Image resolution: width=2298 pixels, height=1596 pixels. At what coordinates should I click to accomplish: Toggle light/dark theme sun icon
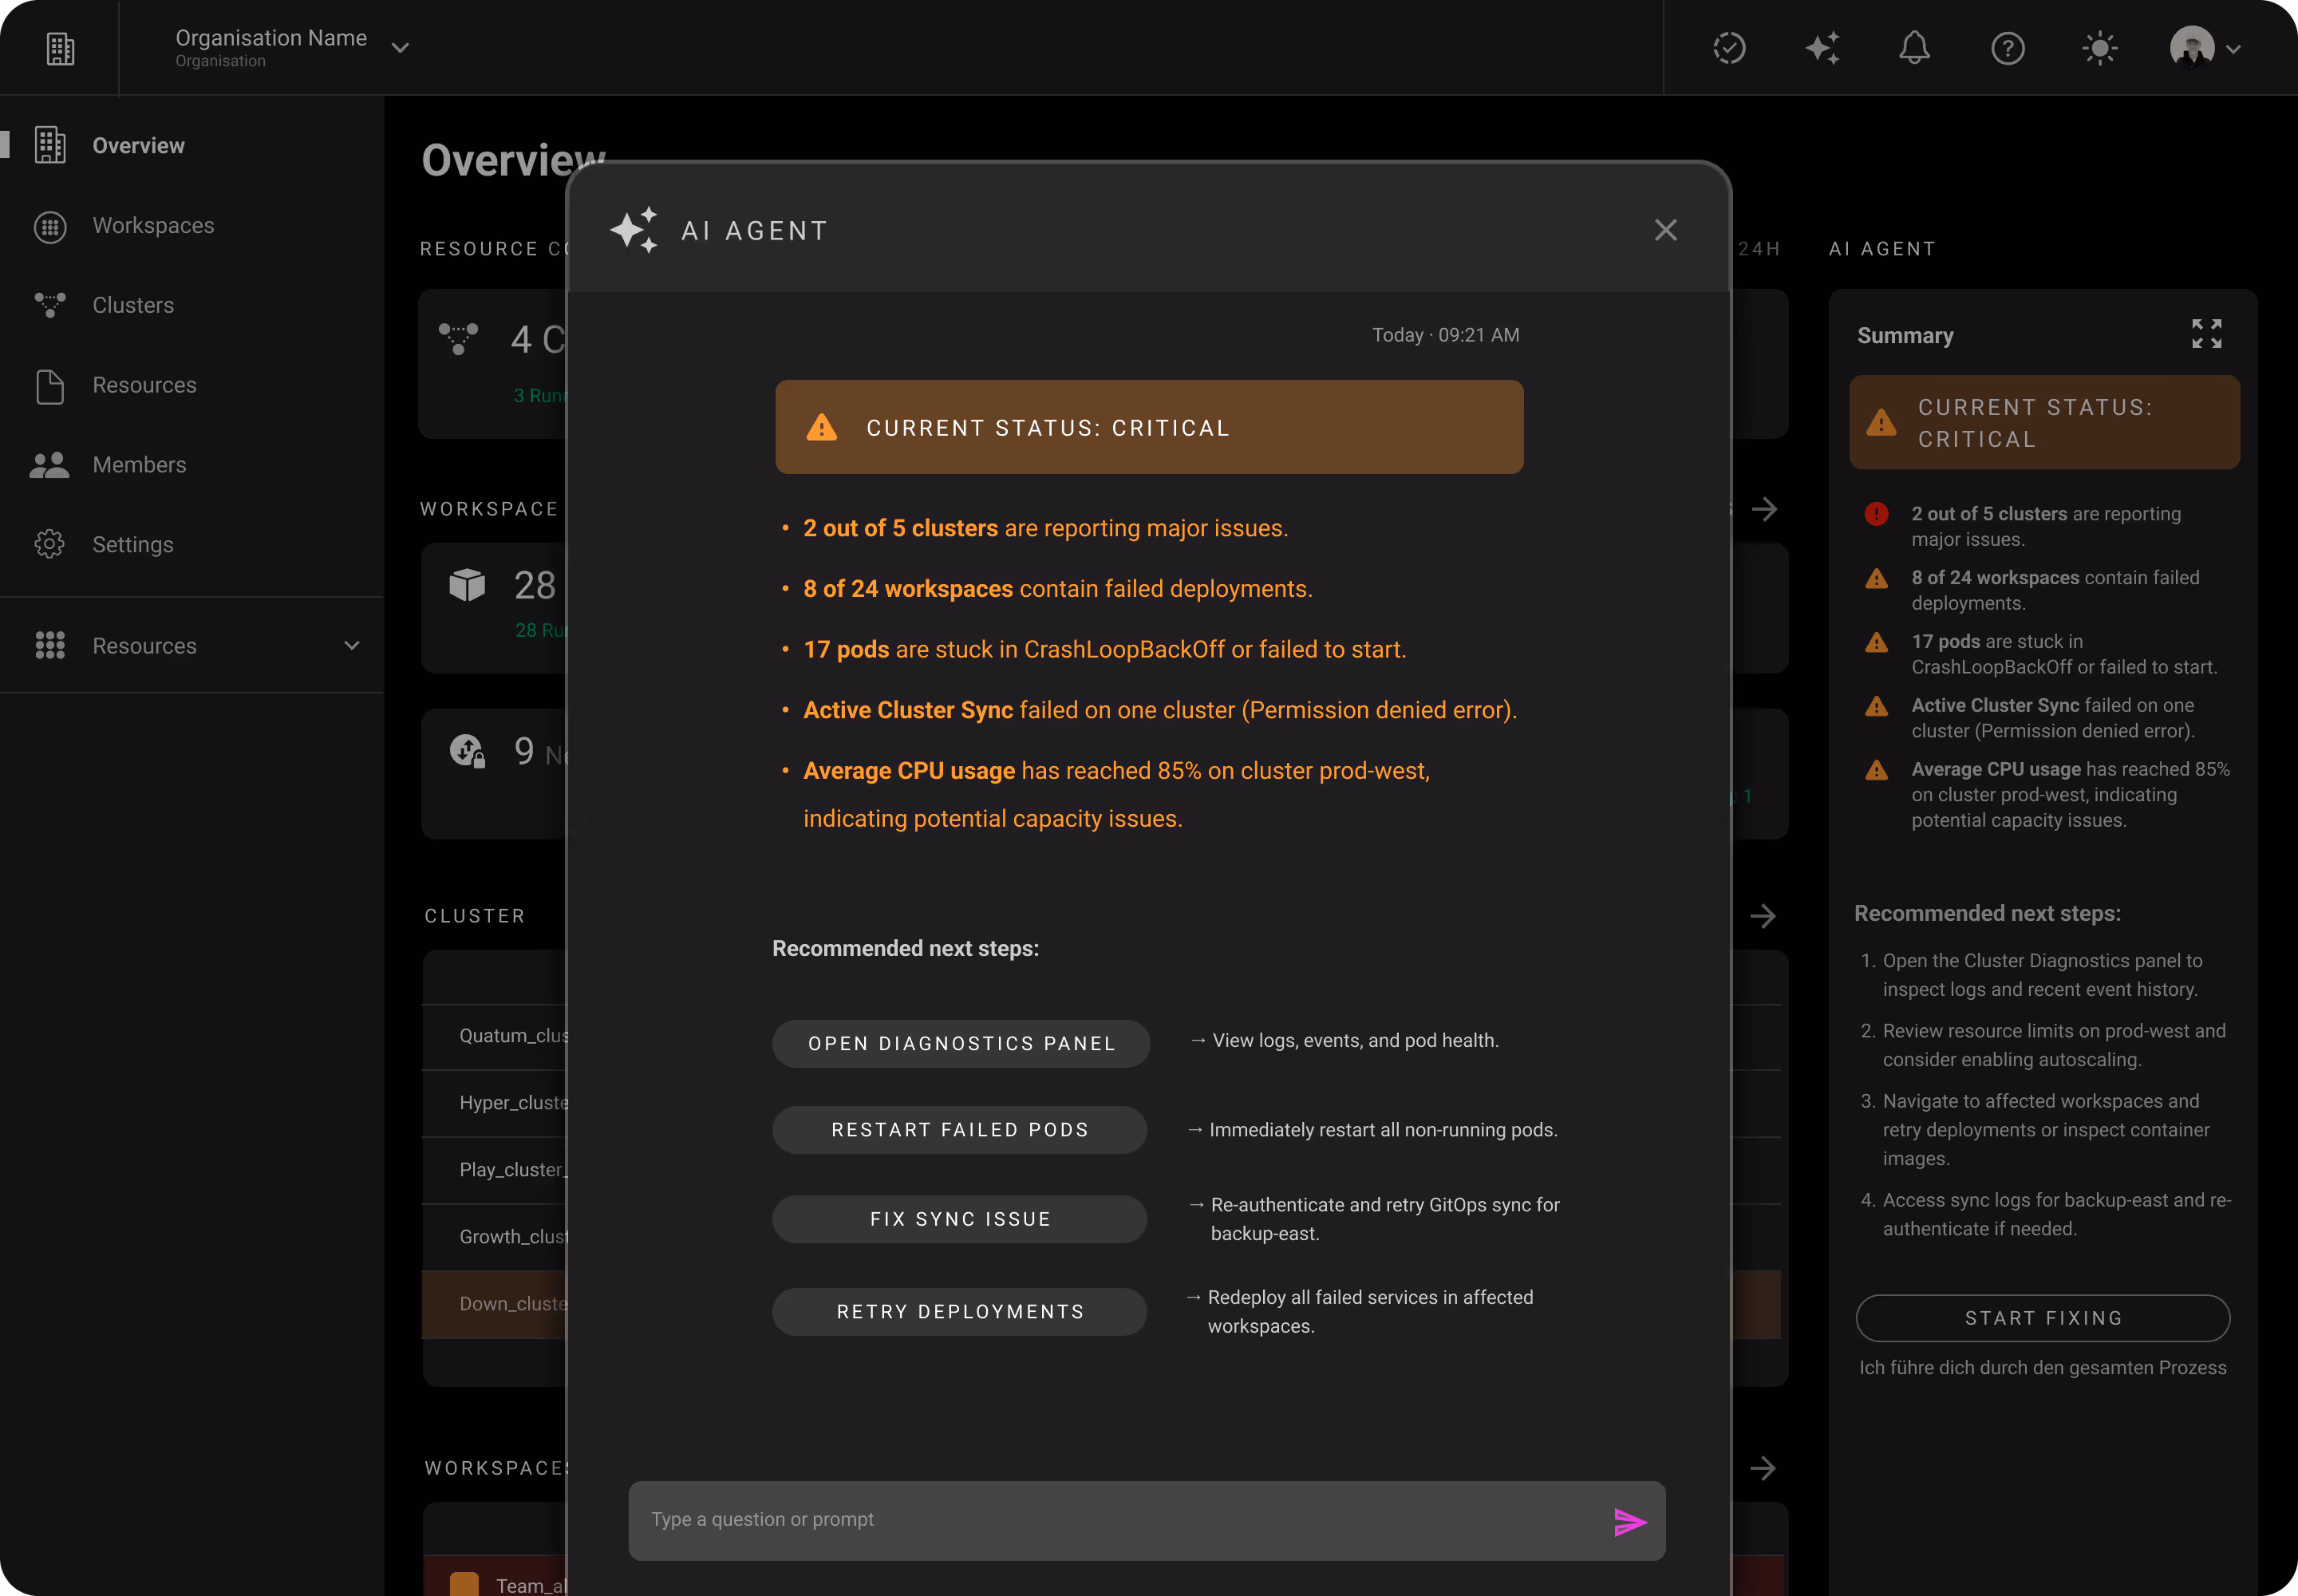point(2100,48)
